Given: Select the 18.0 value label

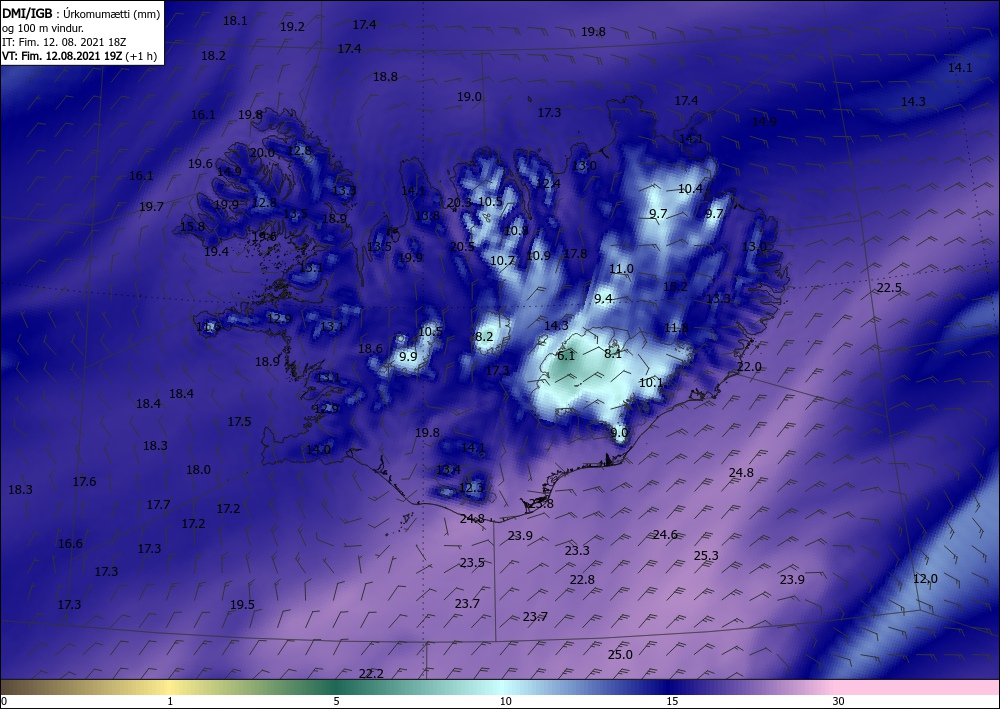Looking at the screenshot, I should pyautogui.click(x=198, y=469).
